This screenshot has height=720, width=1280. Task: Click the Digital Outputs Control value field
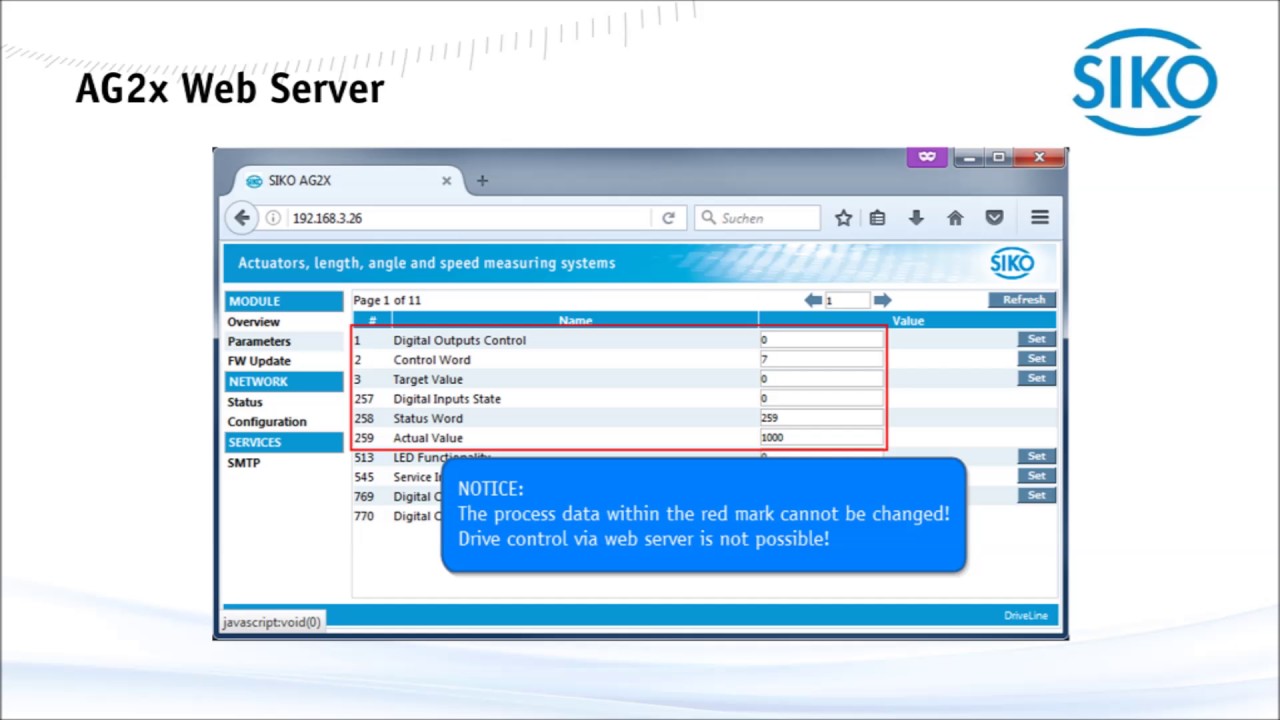[x=821, y=340]
